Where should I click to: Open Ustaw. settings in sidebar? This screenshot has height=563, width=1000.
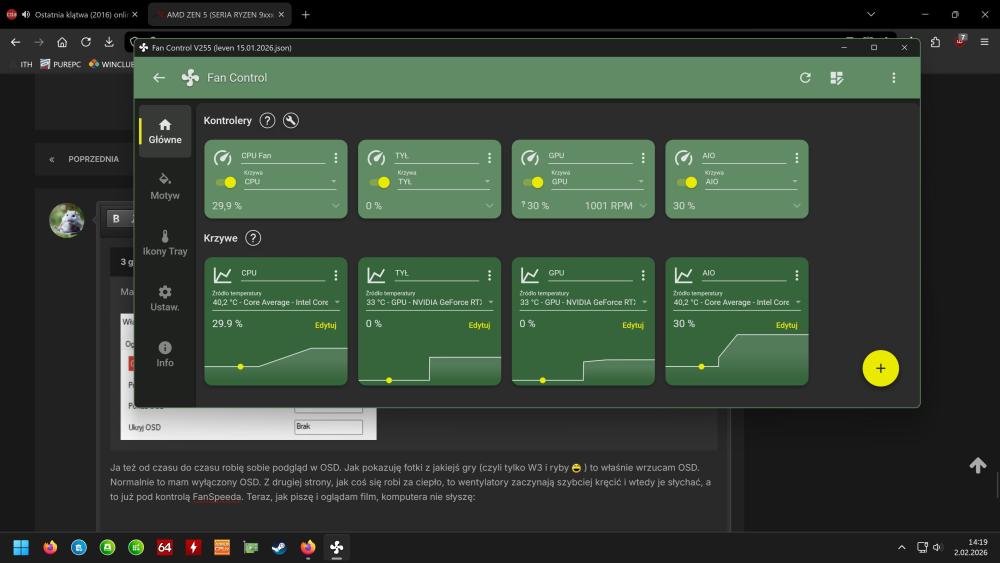tap(165, 298)
